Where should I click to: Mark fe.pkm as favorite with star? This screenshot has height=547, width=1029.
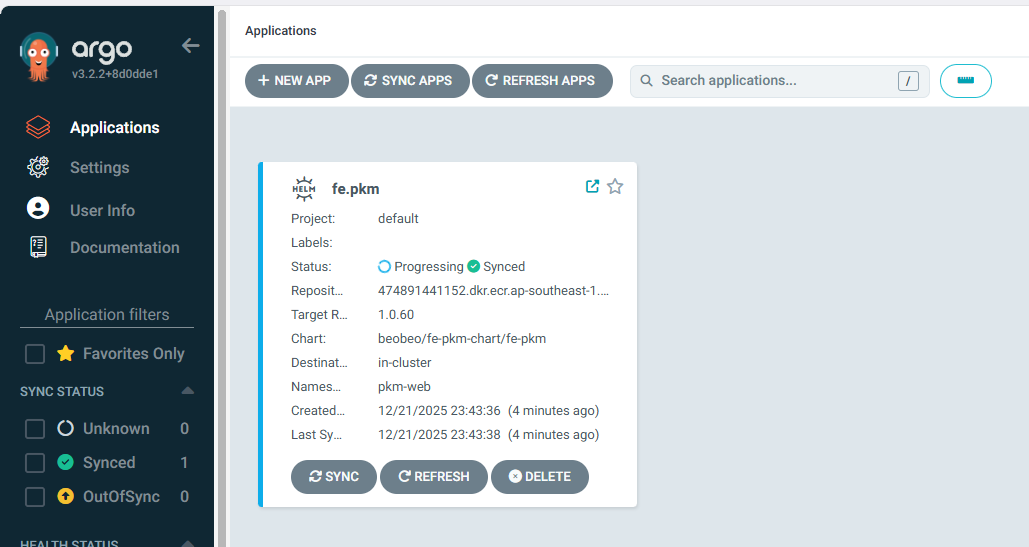click(x=615, y=186)
